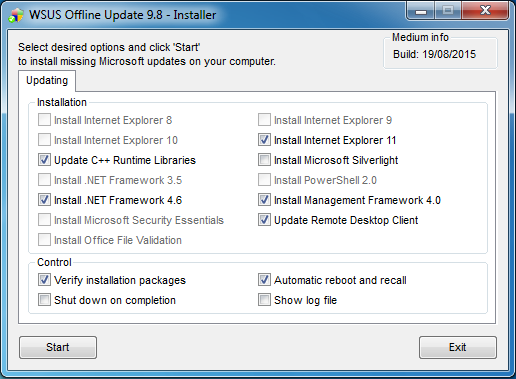Uncheck Install Internet Explorer 11
516x379 pixels.
point(264,140)
